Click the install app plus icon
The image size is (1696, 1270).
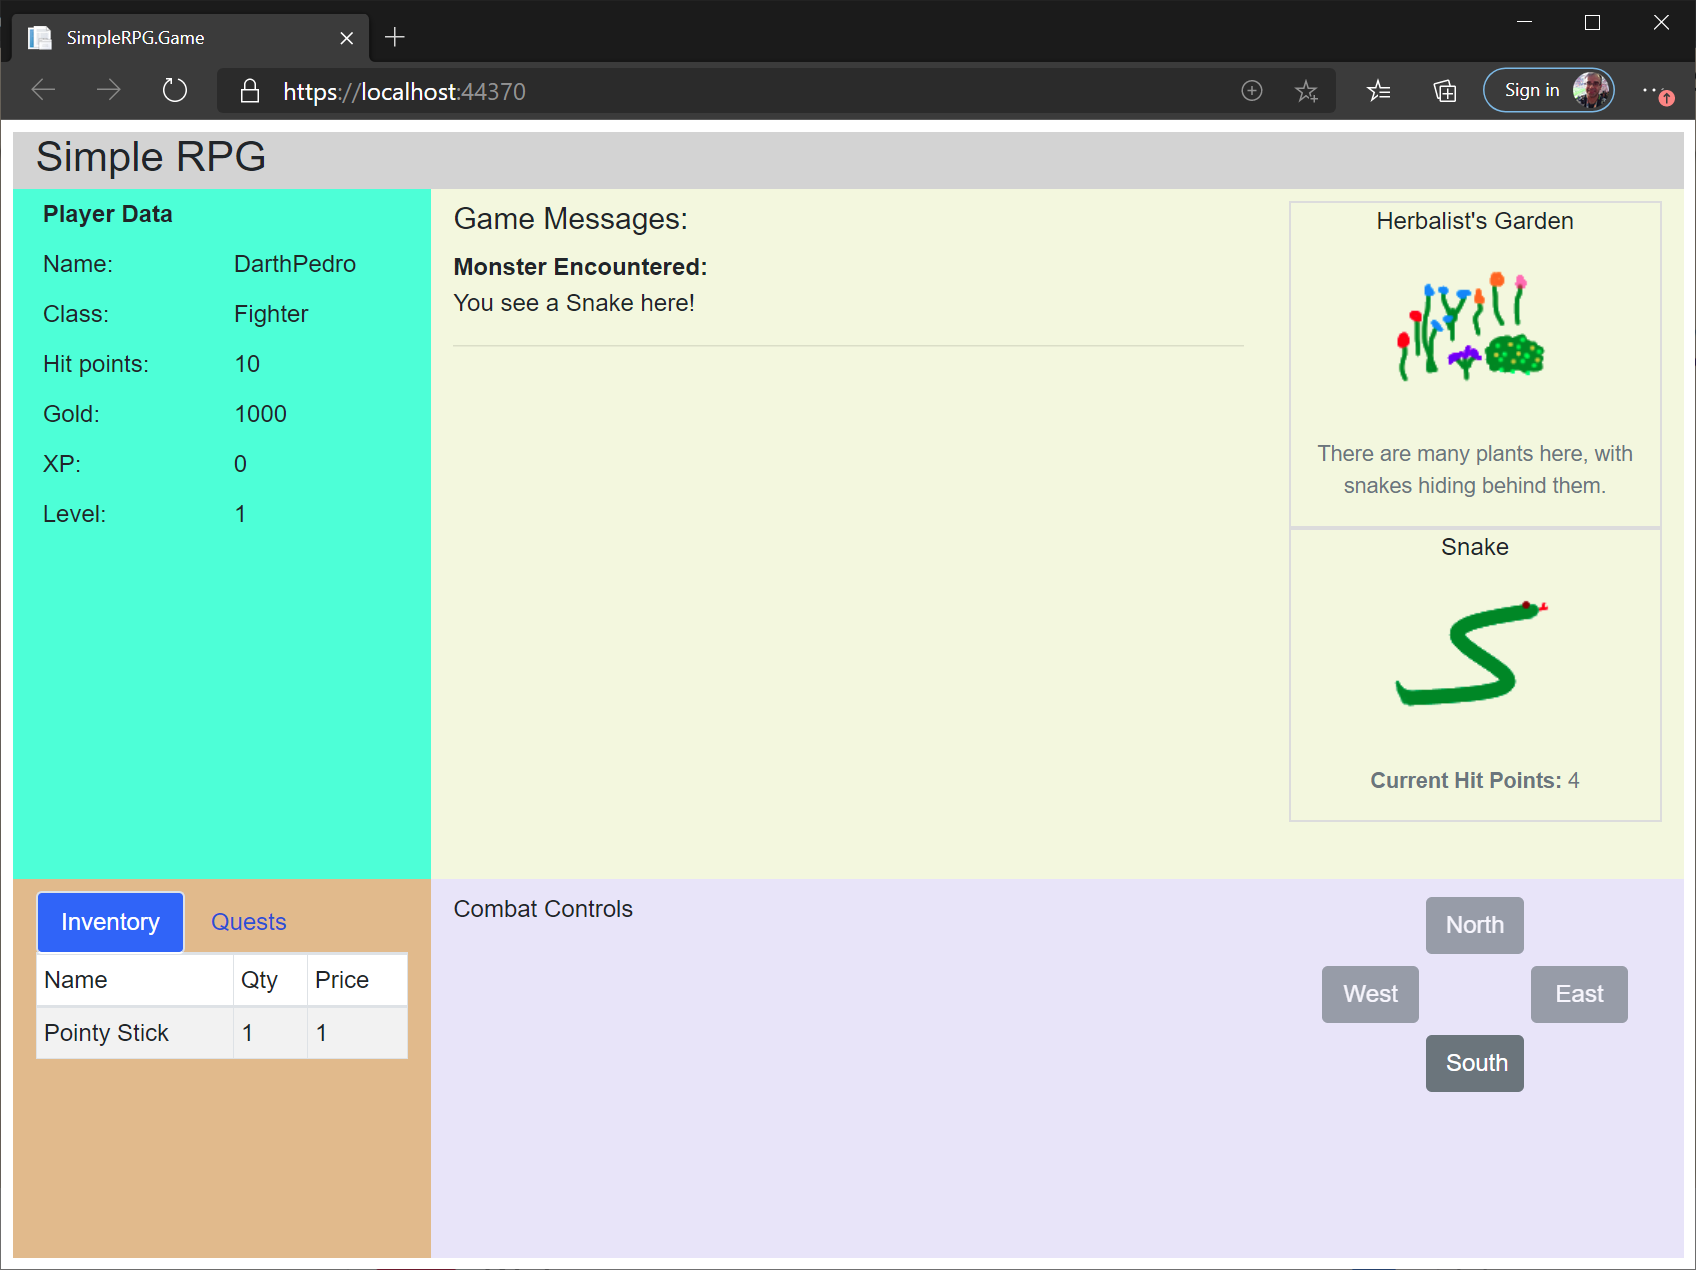coord(1251,91)
